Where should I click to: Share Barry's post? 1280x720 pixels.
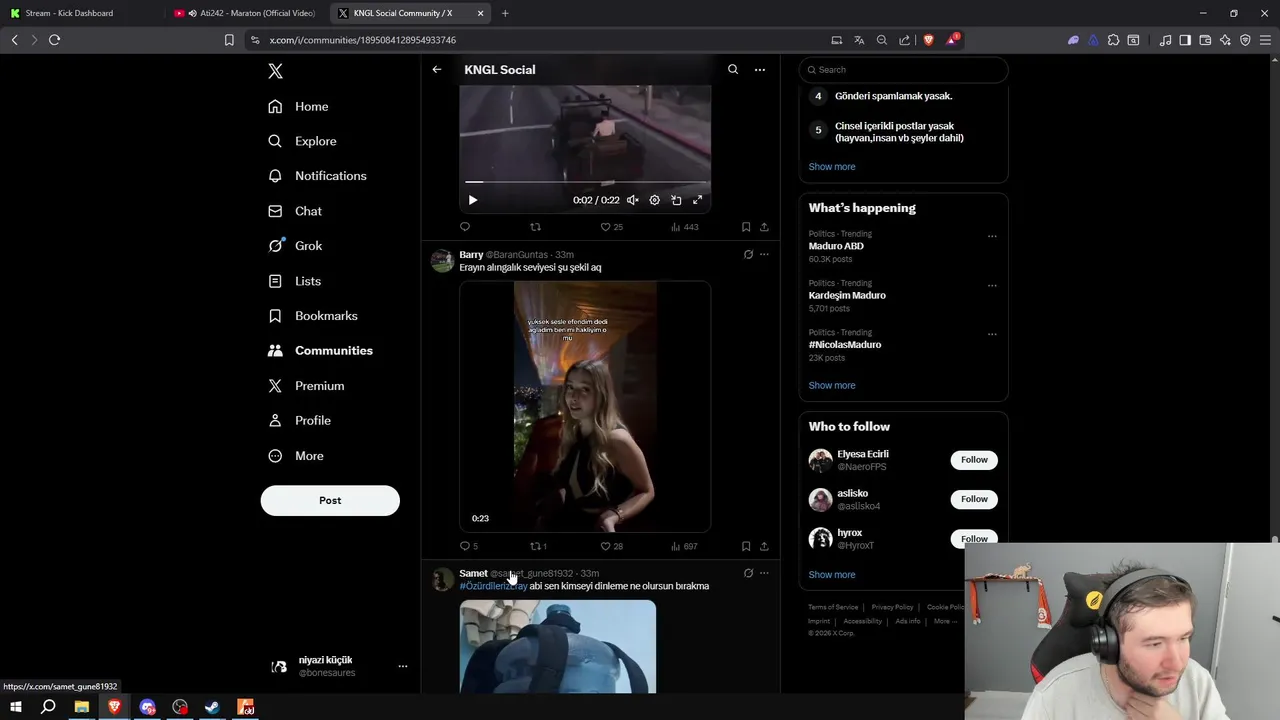[x=764, y=546]
